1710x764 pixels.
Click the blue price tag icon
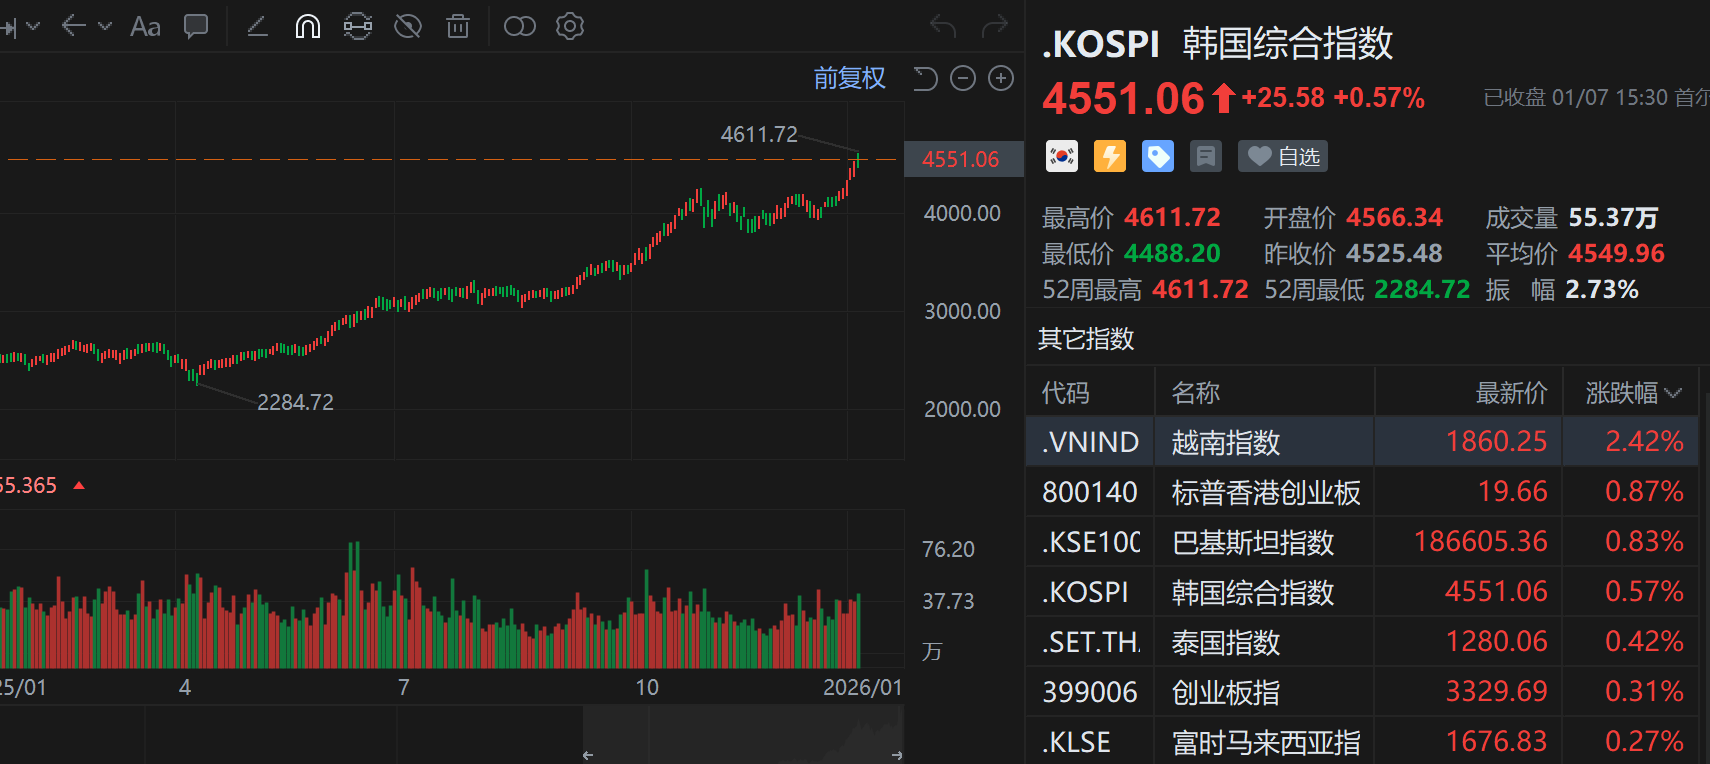(1158, 156)
